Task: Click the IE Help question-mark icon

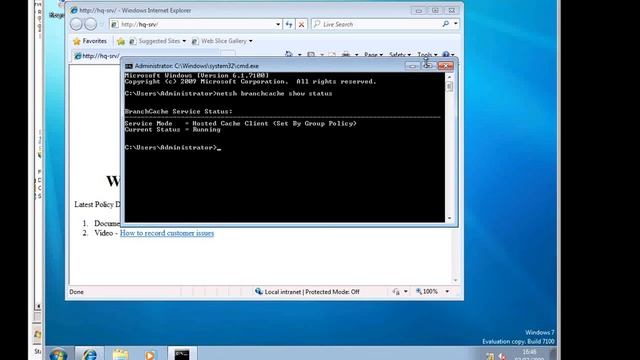Action: coord(446,54)
